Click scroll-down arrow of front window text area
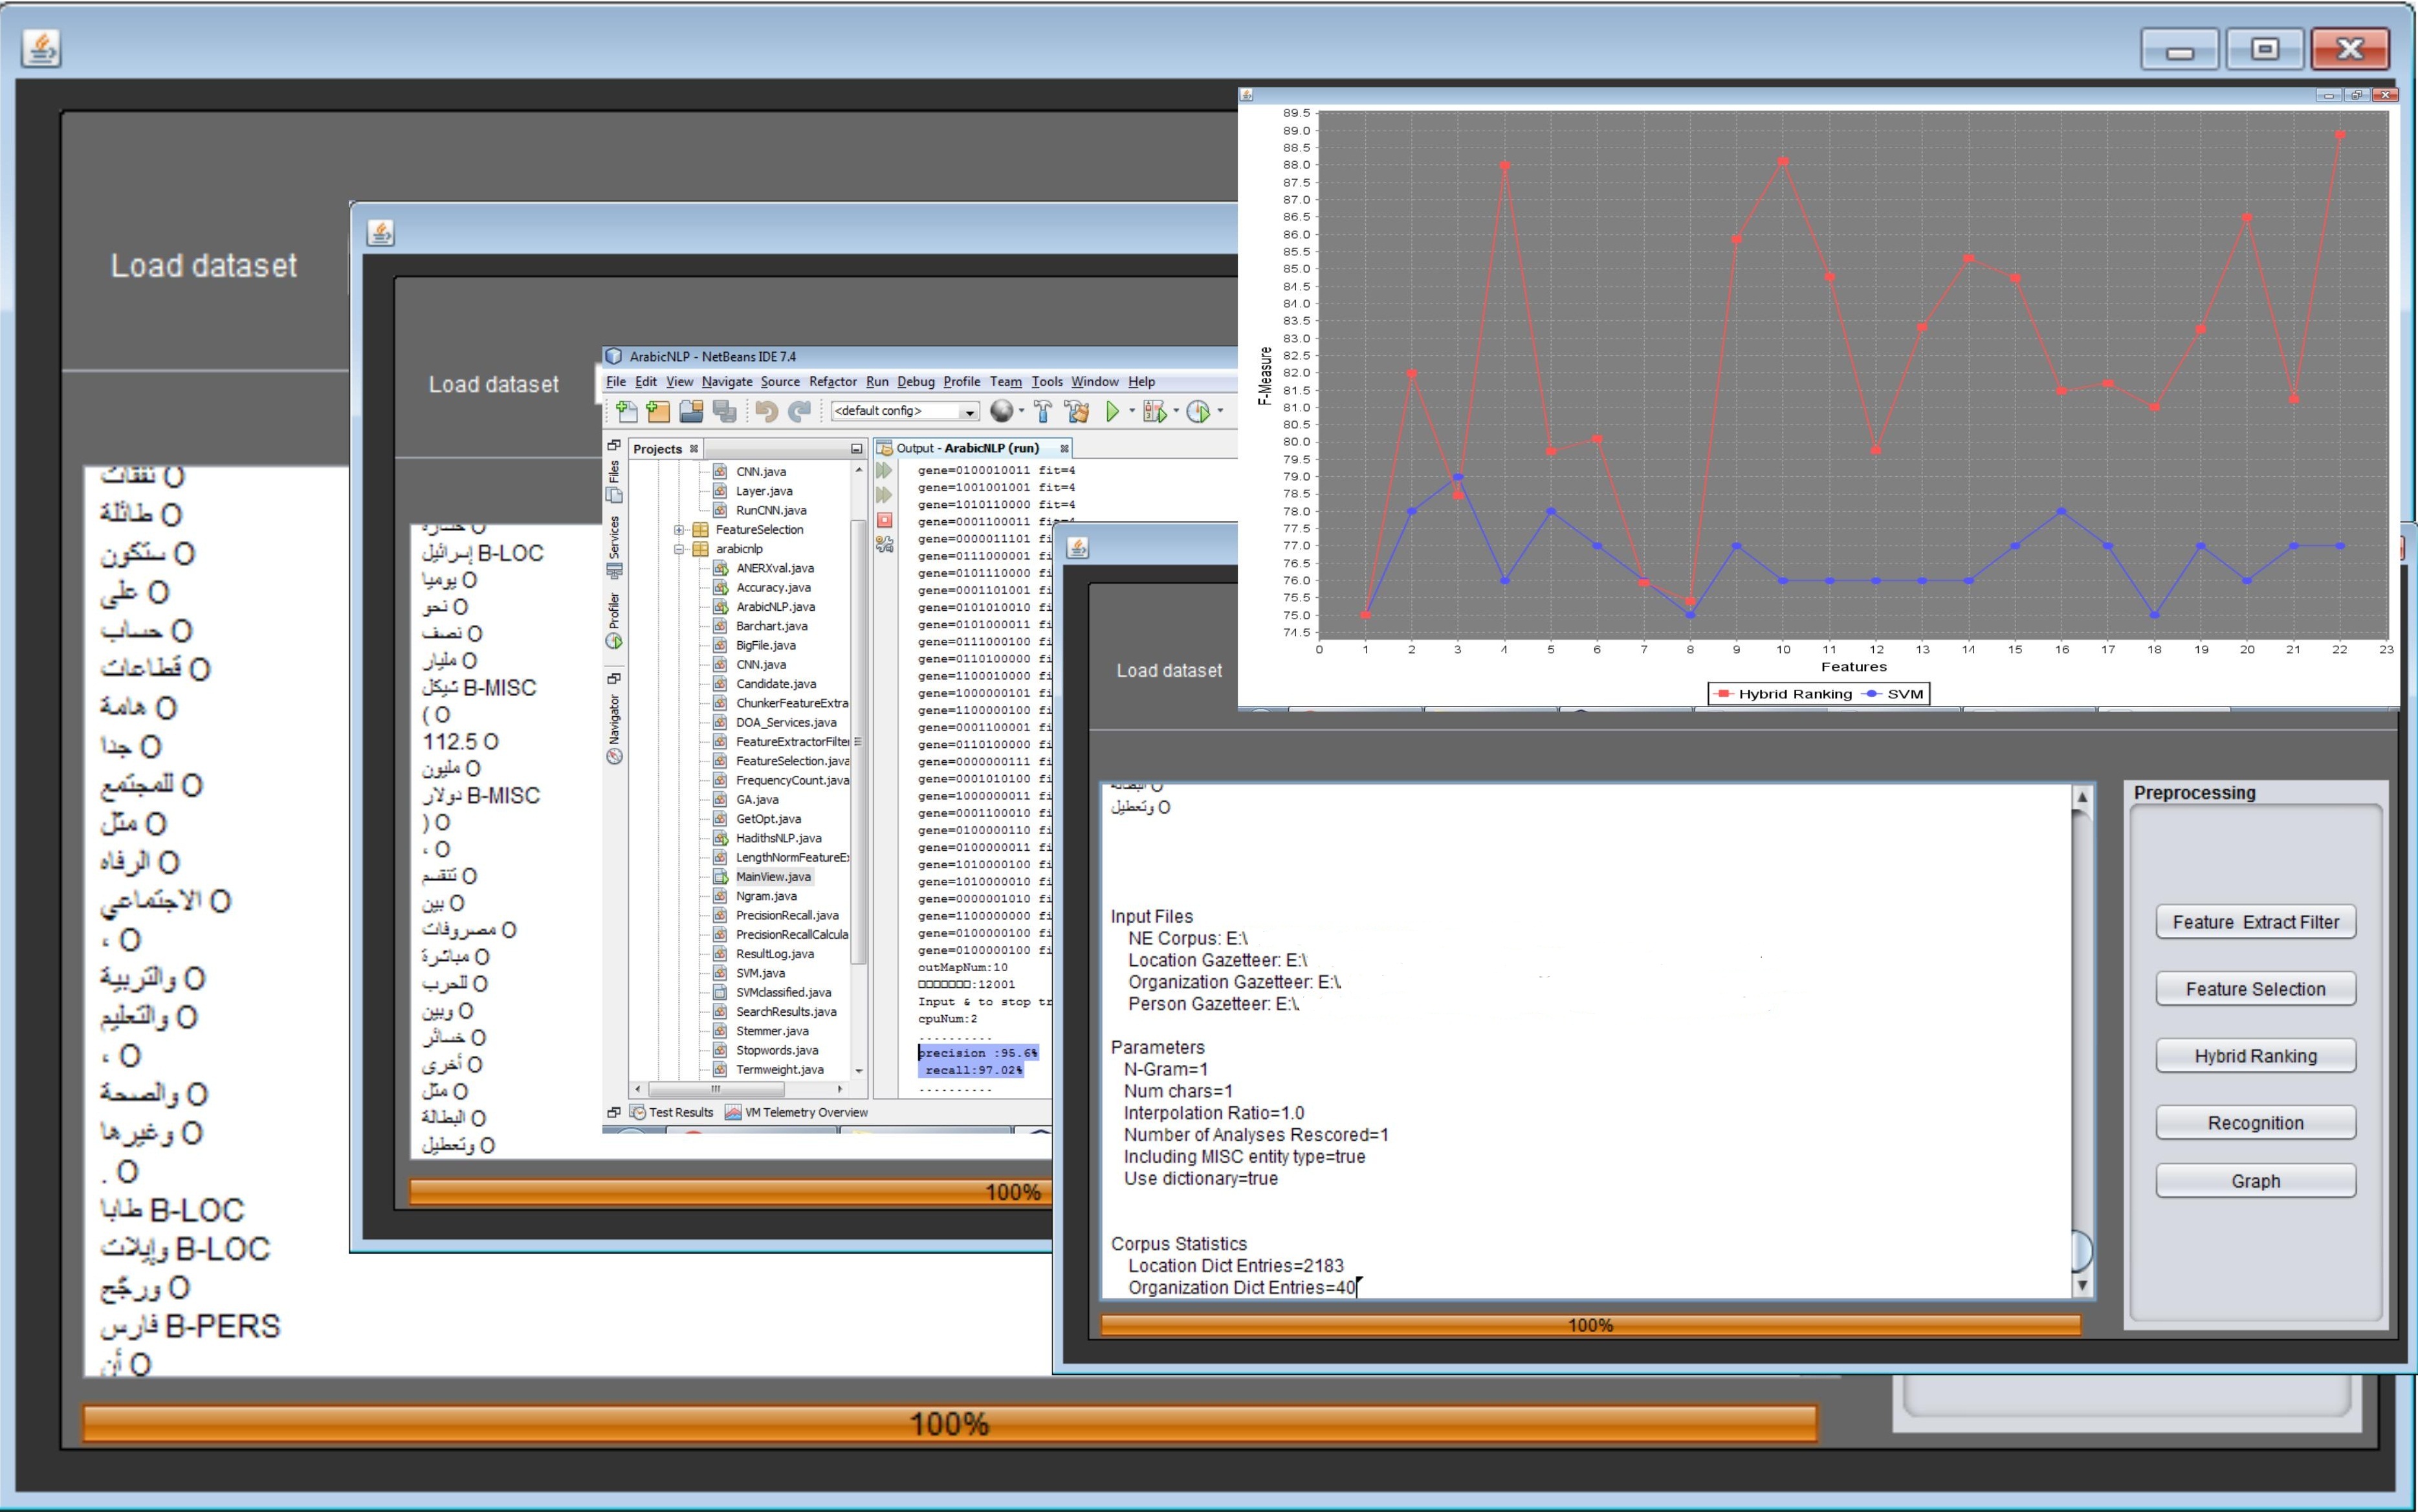Screen dimensions: 2418x1512 pos(2082,1285)
